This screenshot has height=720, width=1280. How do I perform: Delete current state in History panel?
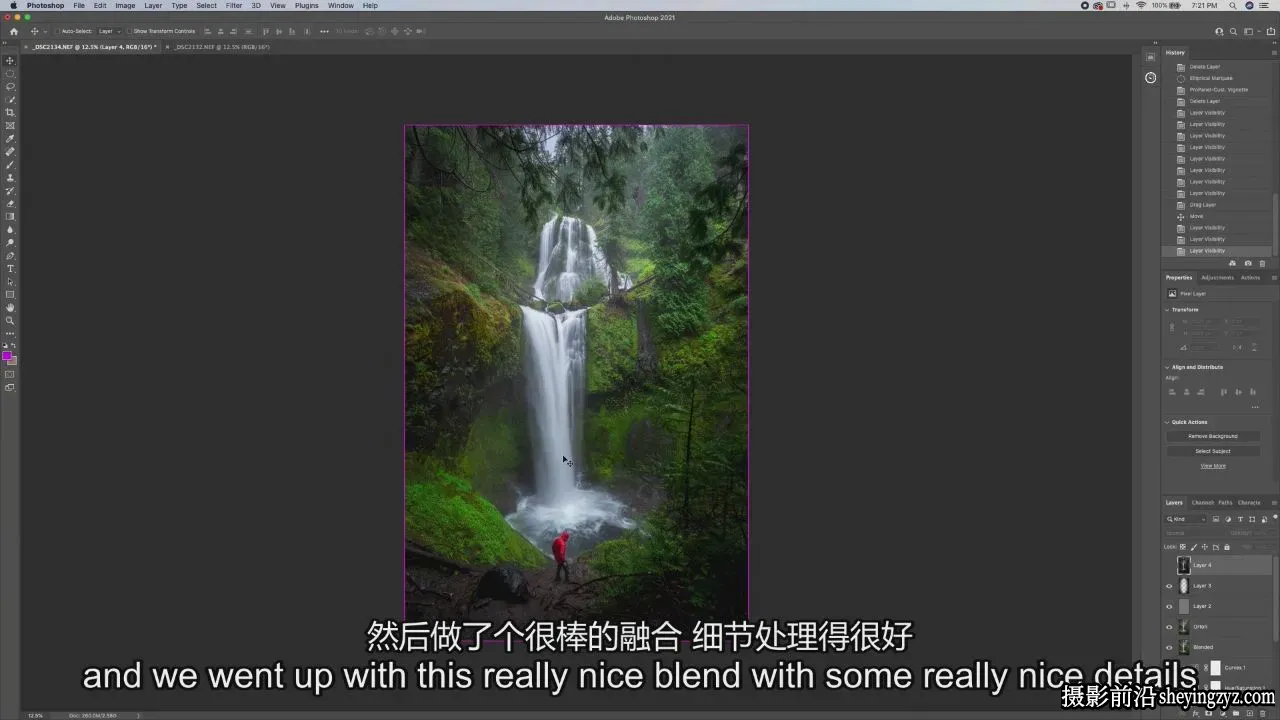(1262, 263)
